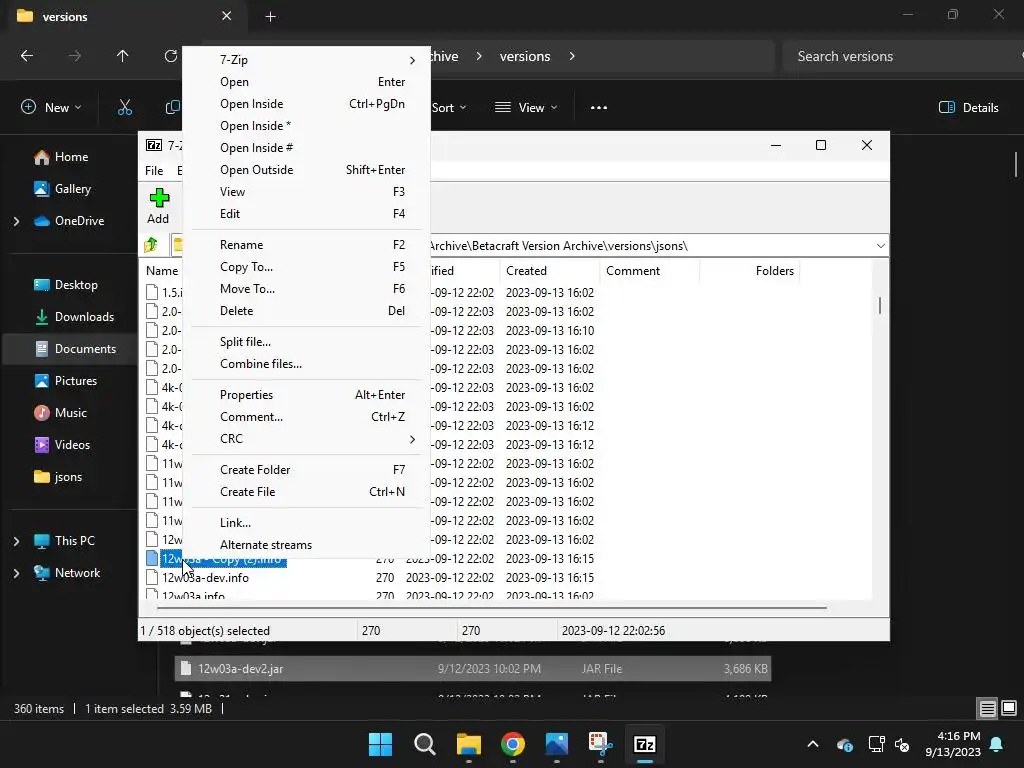Screen dimensions: 1024x768
Task: Select 12w03a-dev2.jar in Explorer list
Action: tap(473, 669)
